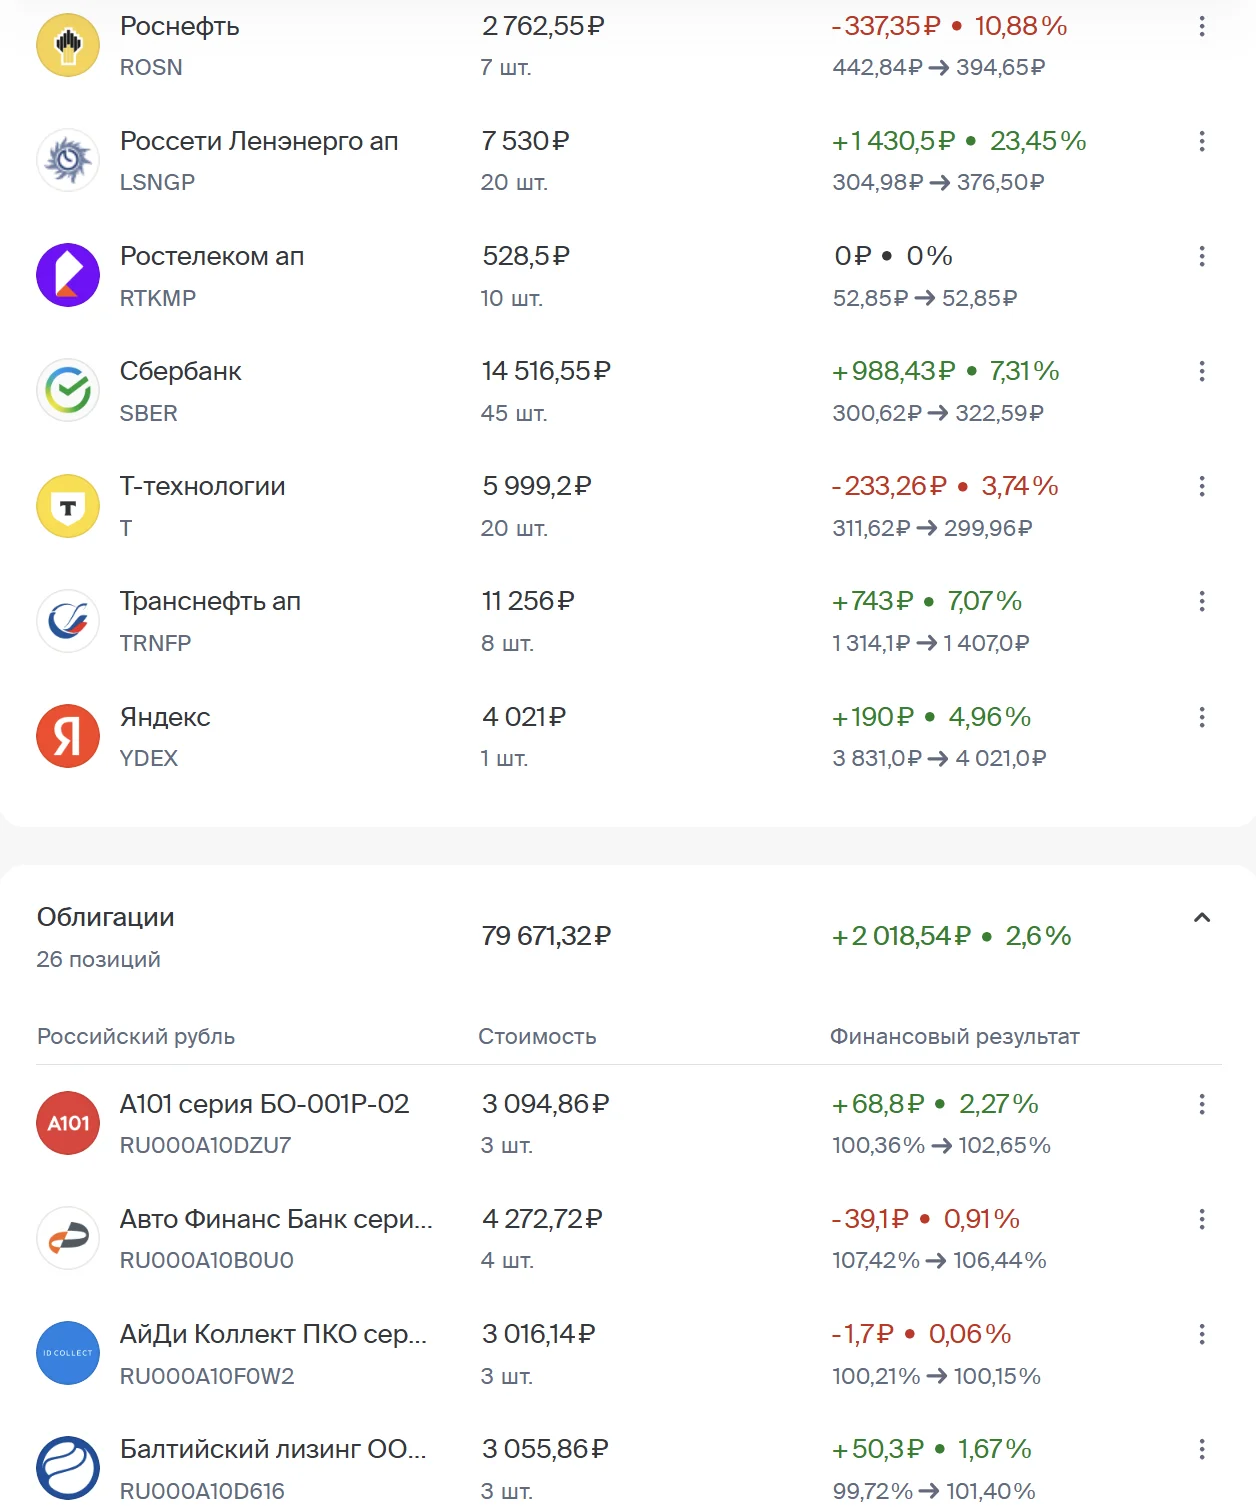
Task: Click Ростелеком ап value 528,5 ₽
Action: point(526,256)
